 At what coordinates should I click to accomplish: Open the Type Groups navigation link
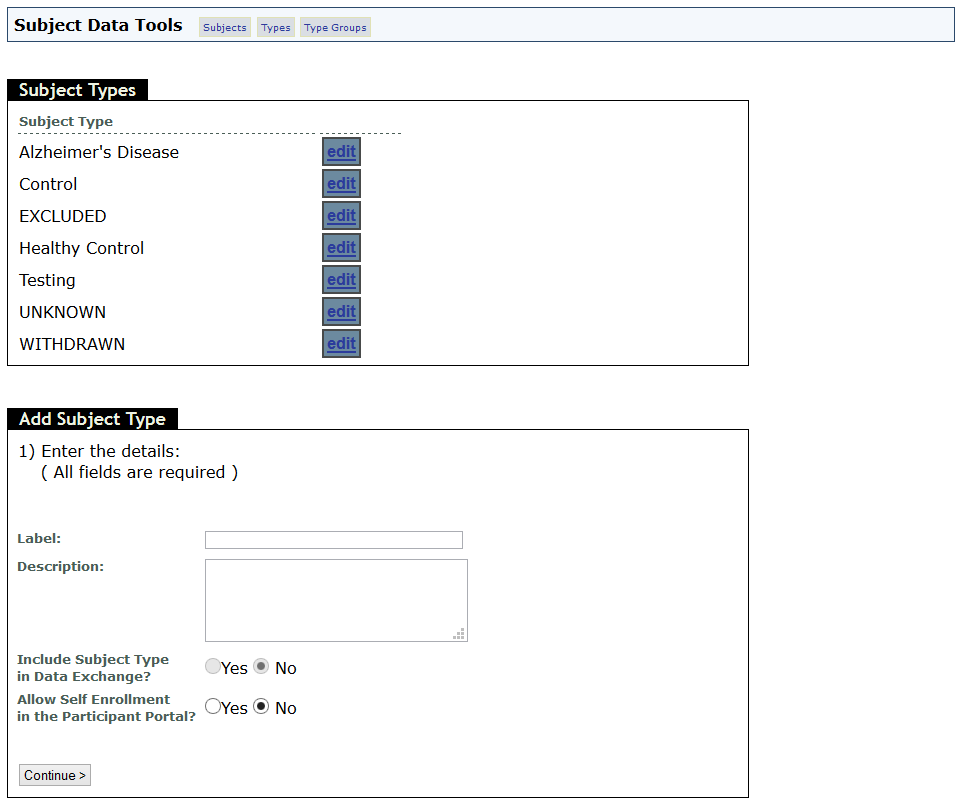click(x=335, y=27)
